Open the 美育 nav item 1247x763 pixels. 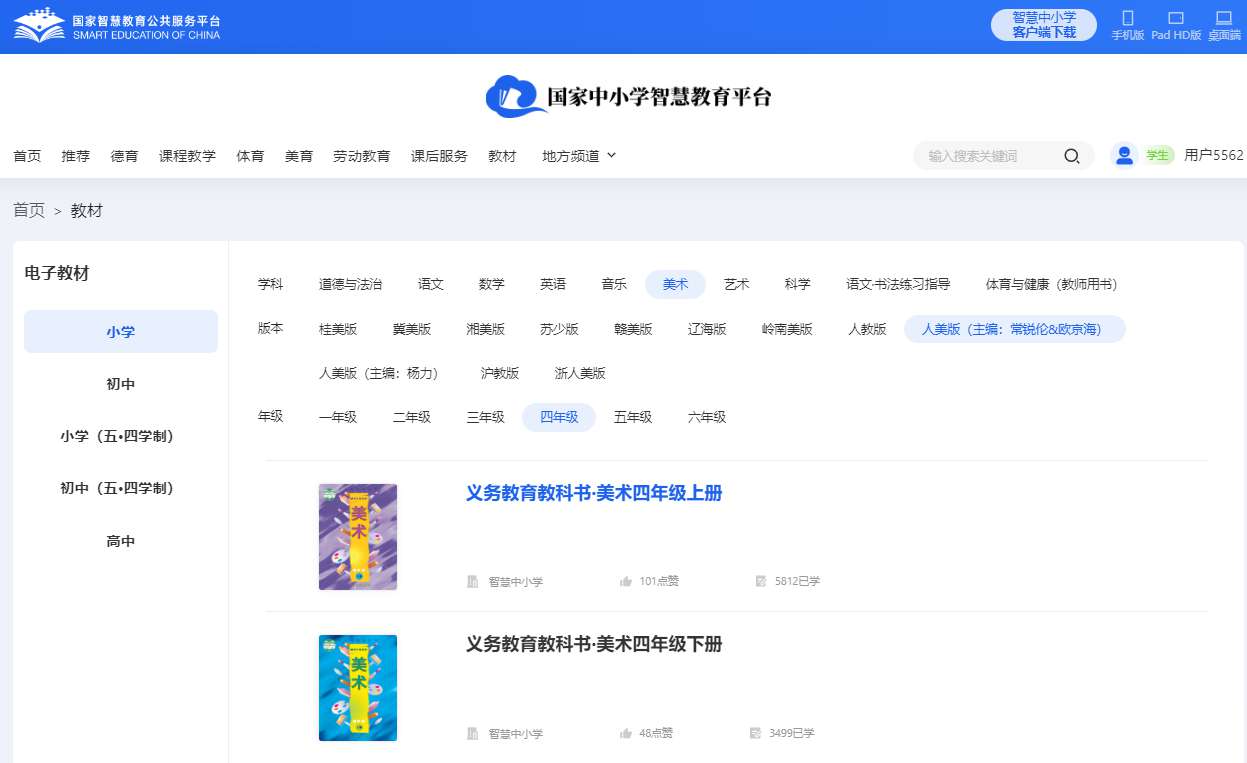[299, 156]
